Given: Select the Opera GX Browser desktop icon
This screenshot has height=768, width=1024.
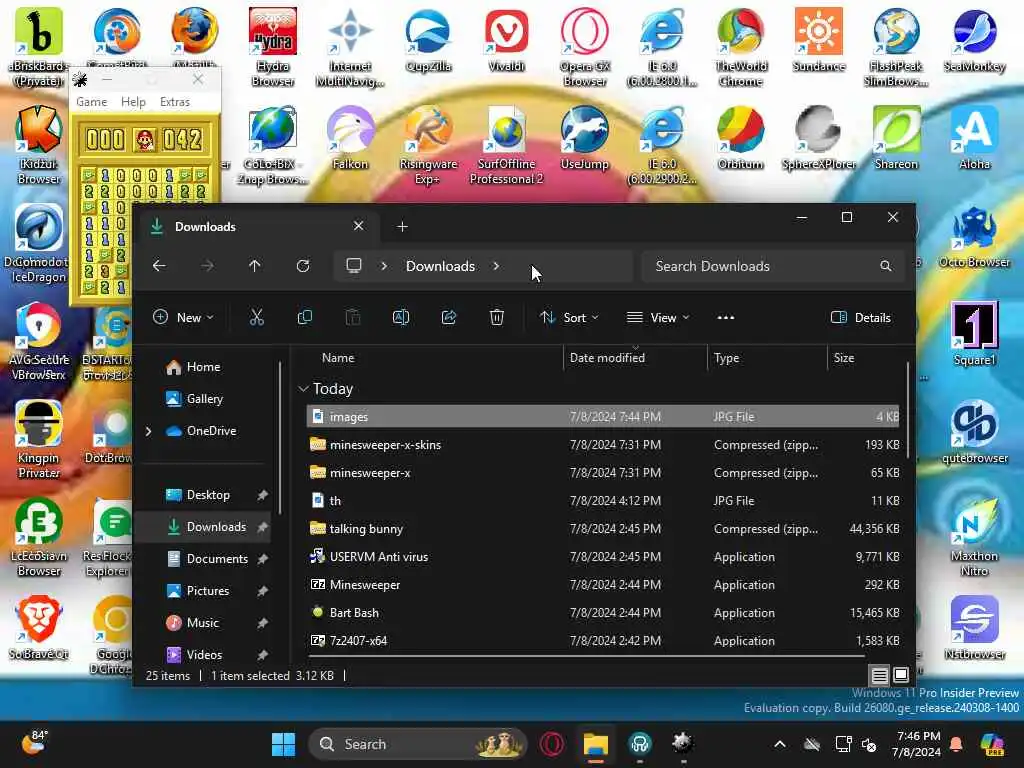Looking at the screenshot, I should click(x=584, y=47).
